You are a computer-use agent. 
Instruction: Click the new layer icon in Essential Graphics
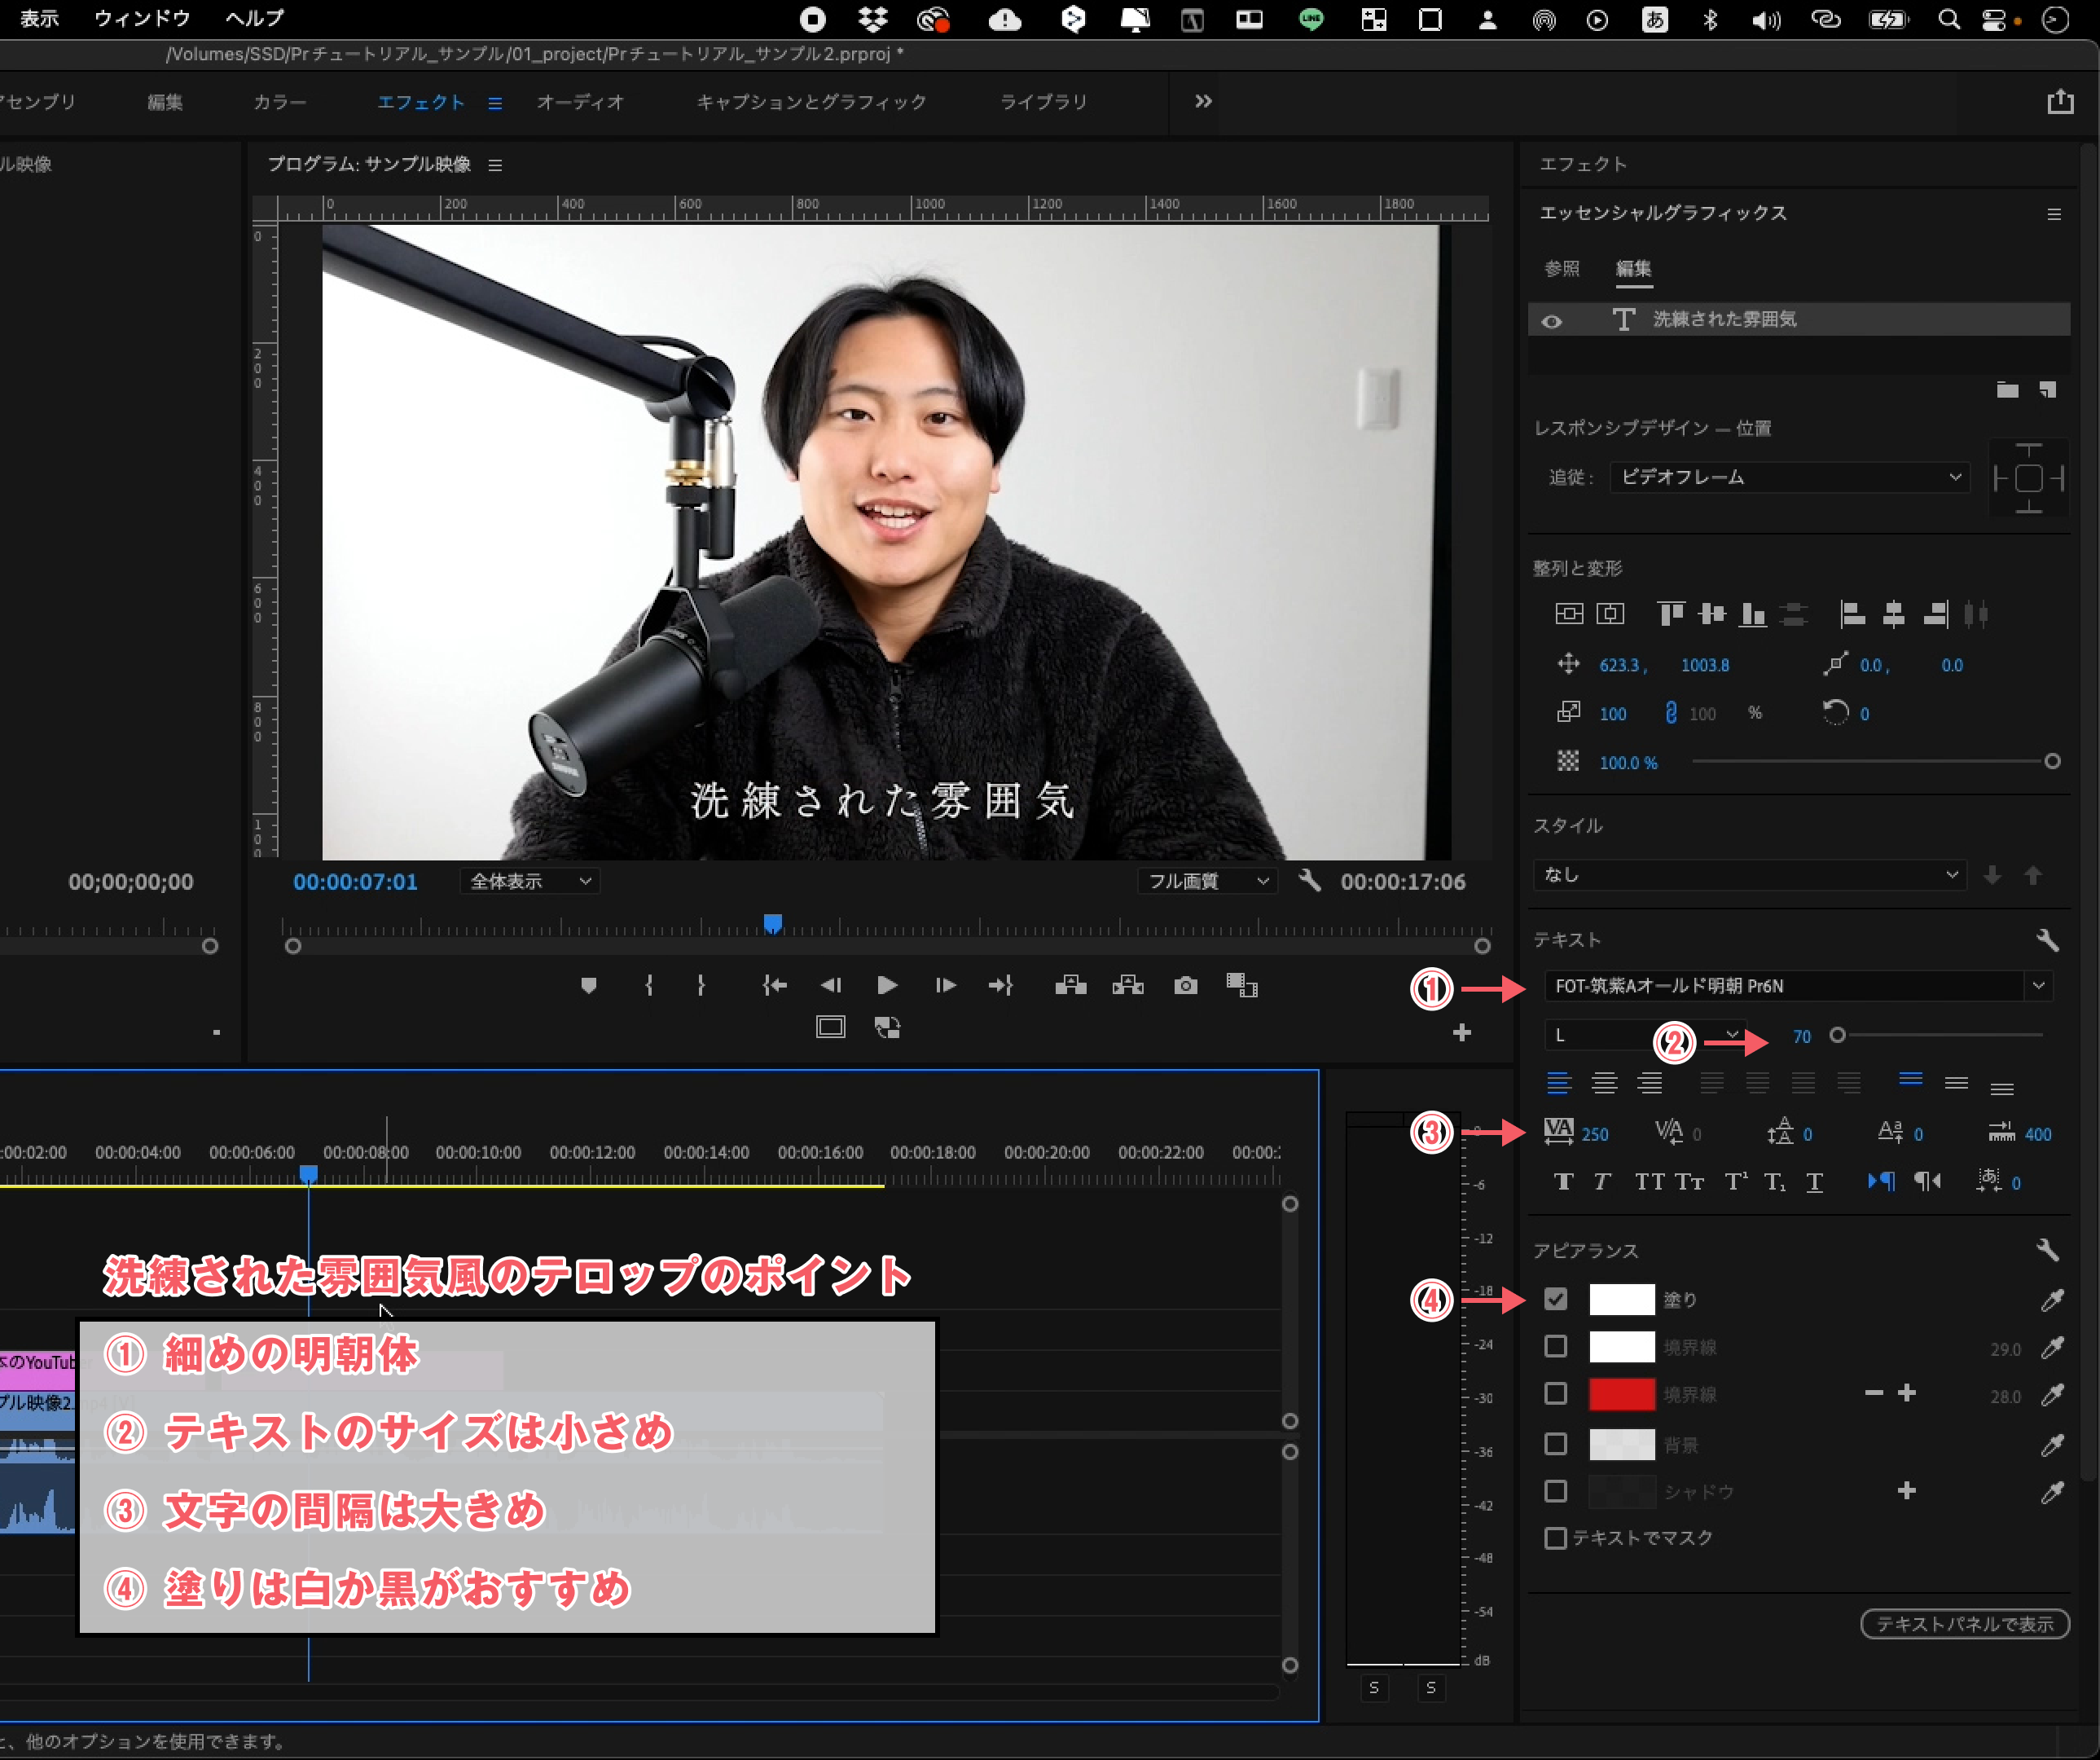pyautogui.click(x=2047, y=390)
